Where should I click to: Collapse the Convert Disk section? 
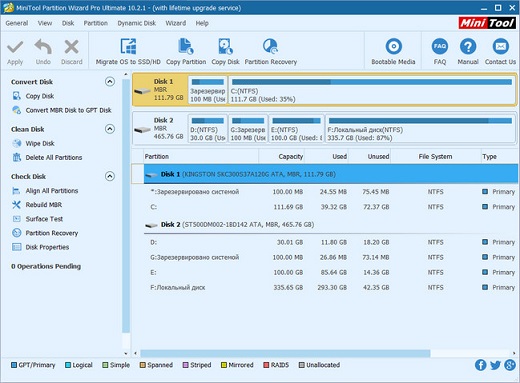110,82
